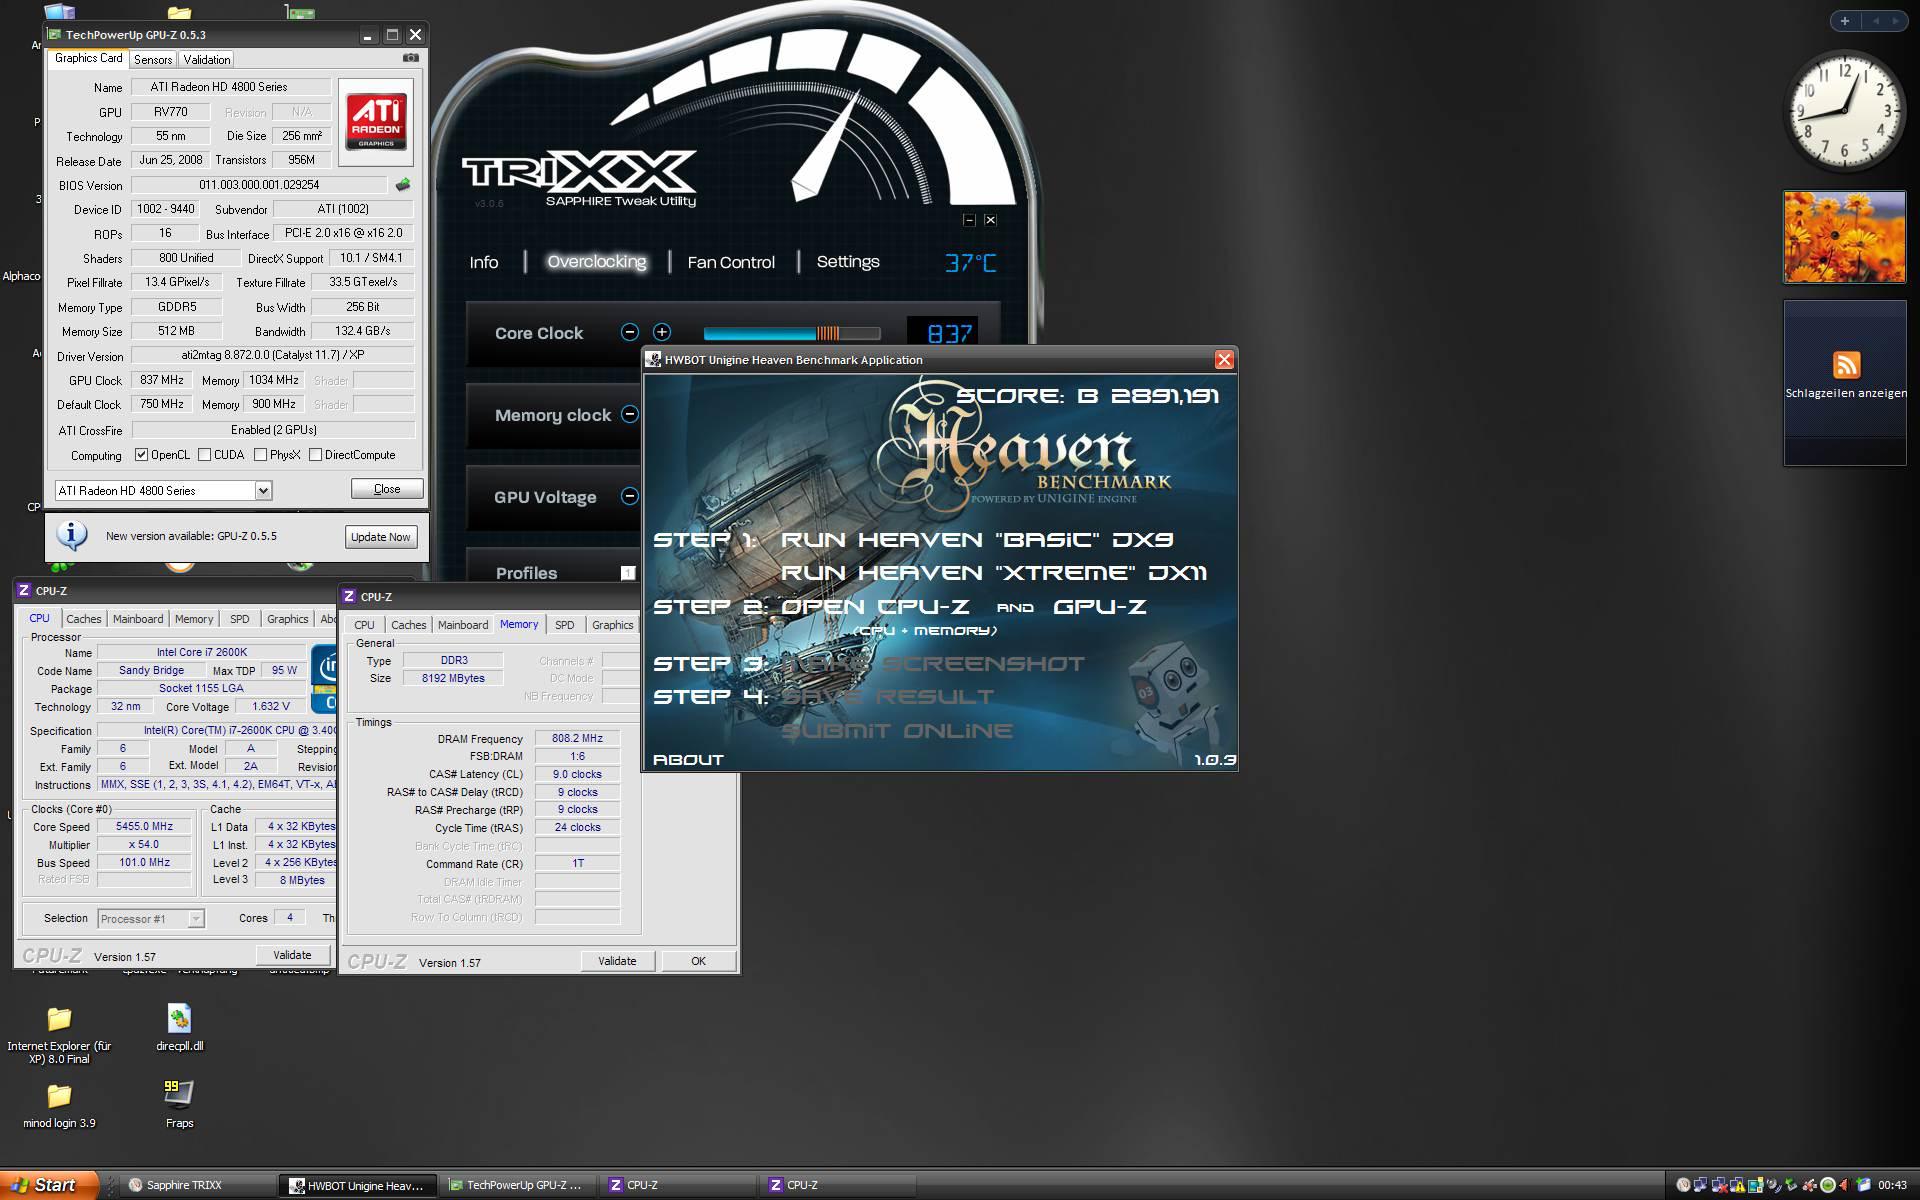Switch to TechPowerUp GPU-Z taskbar button
Viewport: 1920px width, 1200px height.
[517, 1185]
